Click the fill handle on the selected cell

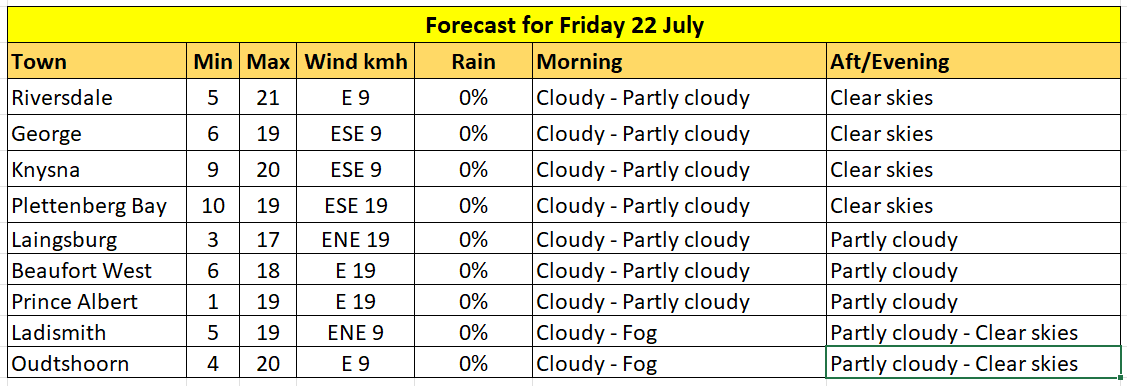click(x=1121, y=377)
